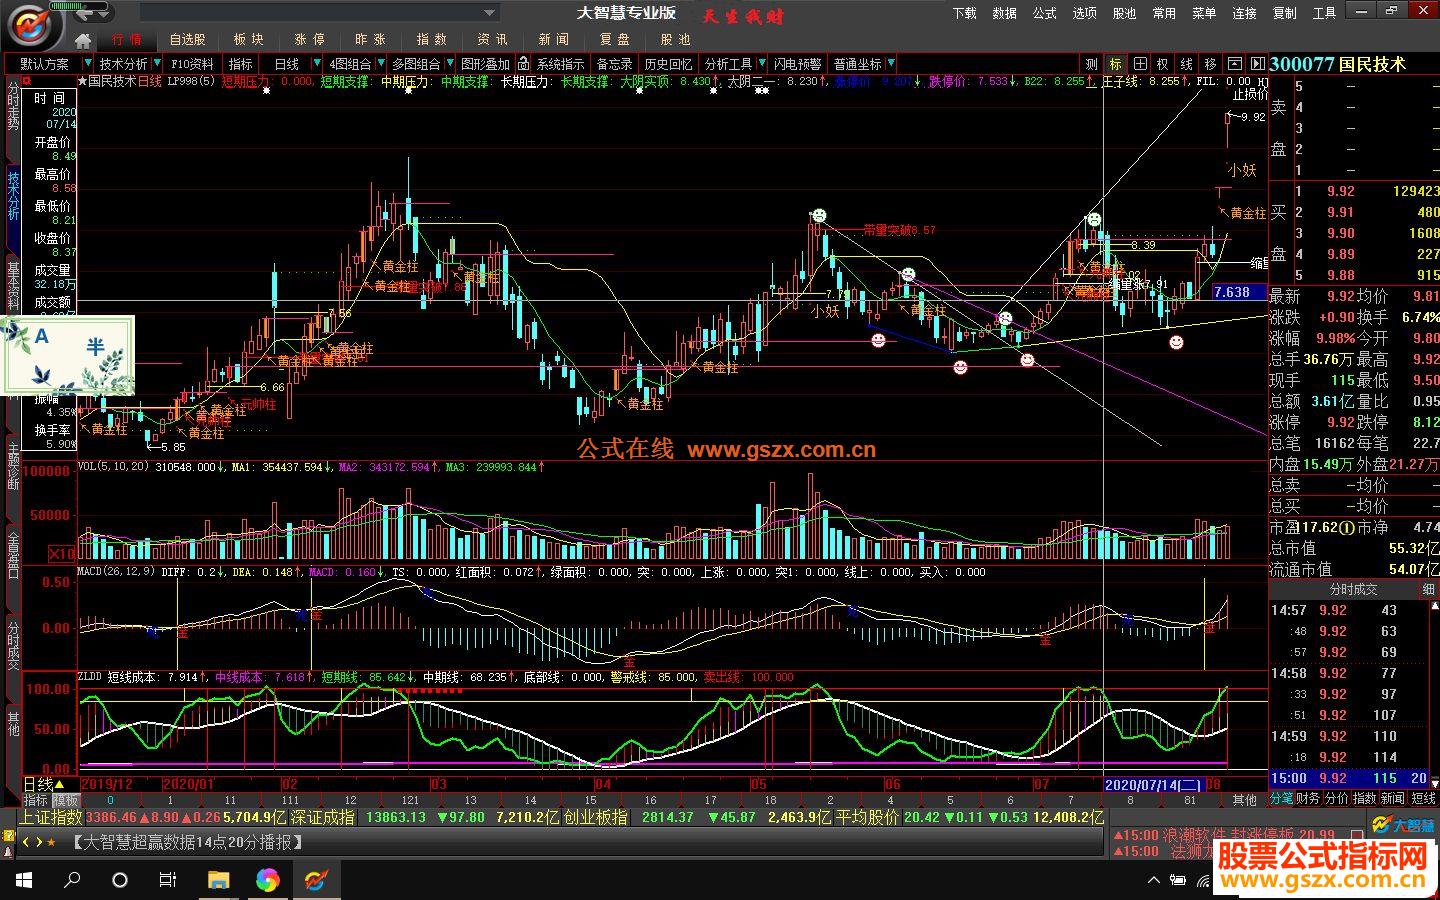Open the colorful browser icon on taskbar
Image resolution: width=1440 pixels, height=900 pixels.
pyautogui.click(x=267, y=880)
